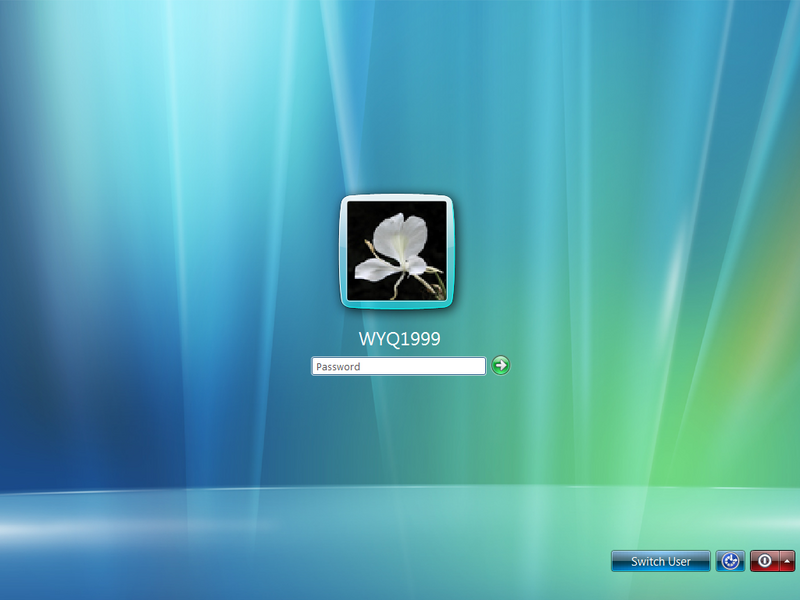Open the Ease of Access icon
The width and height of the screenshot is (800, 600).
click(730, 561)
